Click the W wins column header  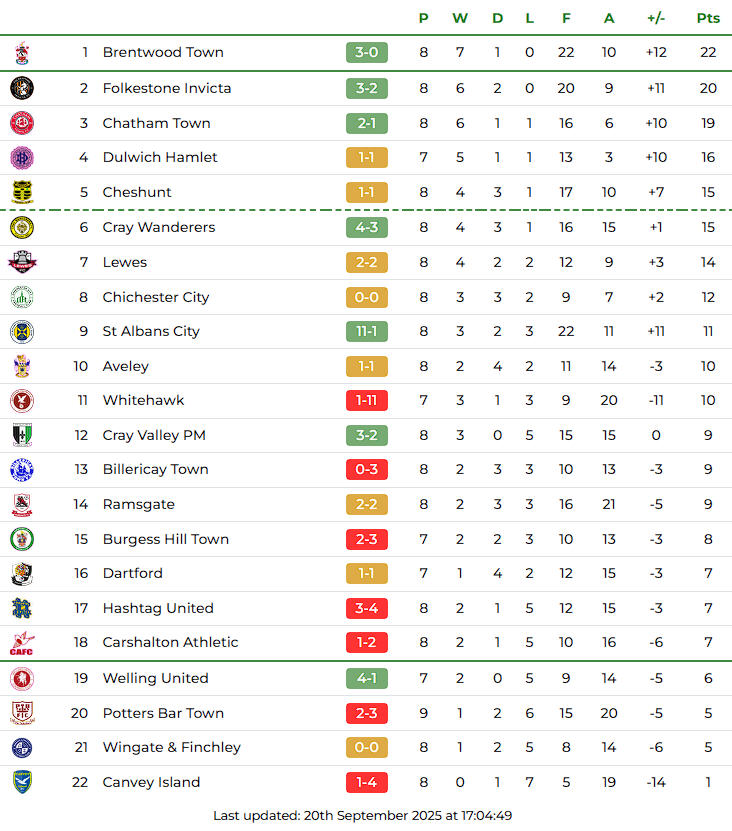pos(460,18)
